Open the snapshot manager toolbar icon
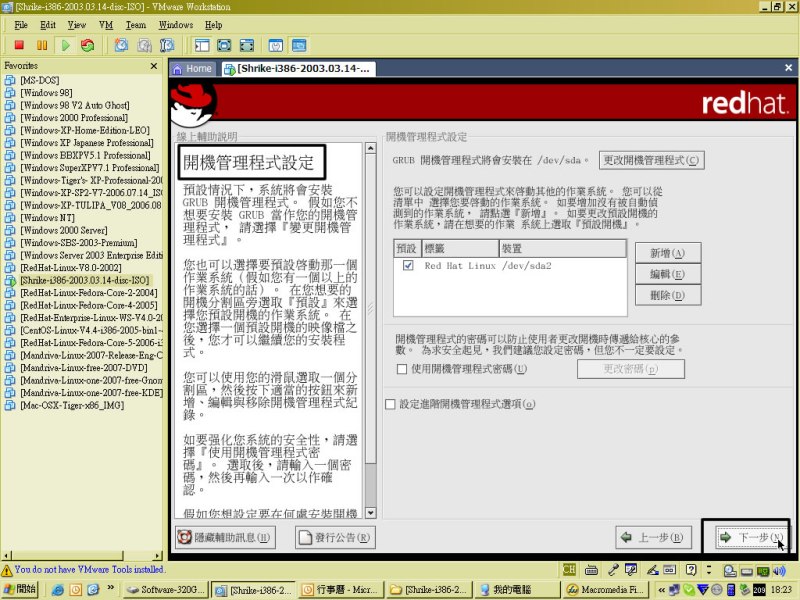The width and height of the screenshot is (800, 600). click(167, 45)
